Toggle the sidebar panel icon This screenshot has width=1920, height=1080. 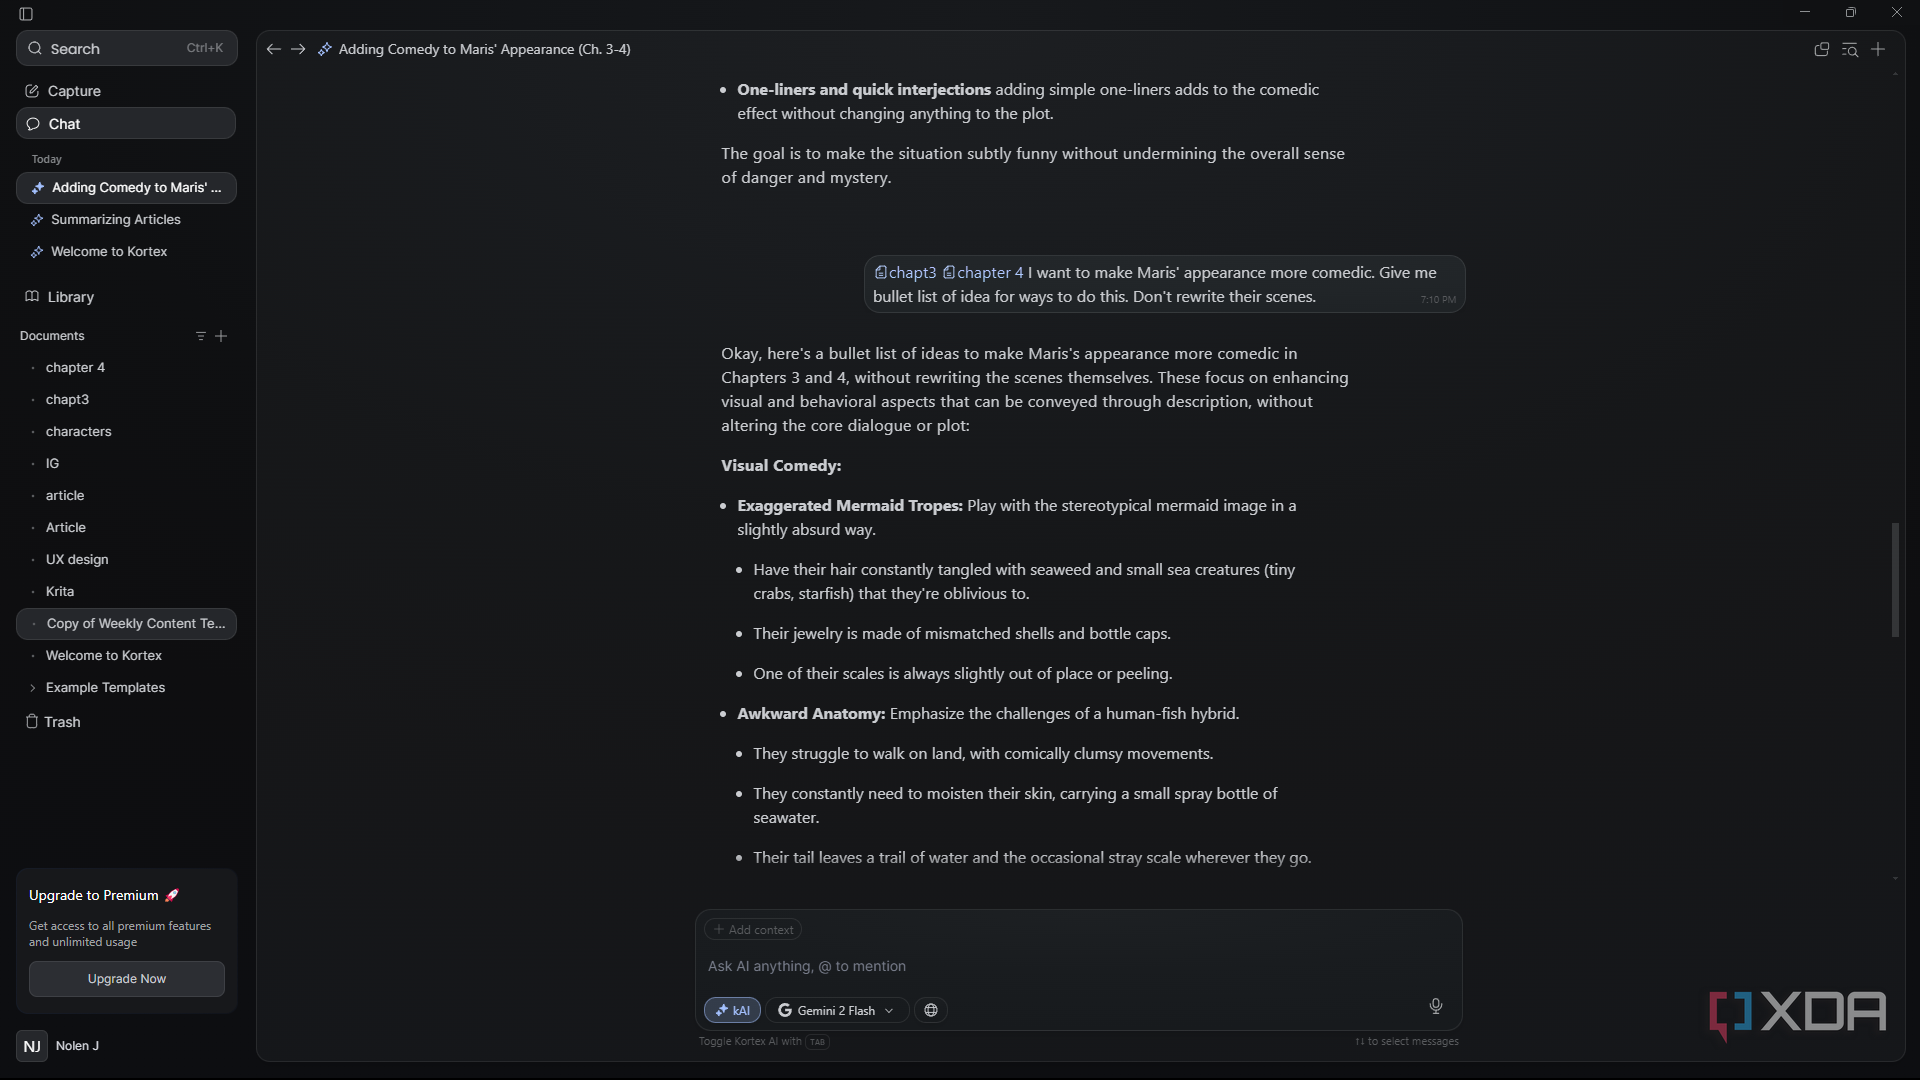point(26,14)
